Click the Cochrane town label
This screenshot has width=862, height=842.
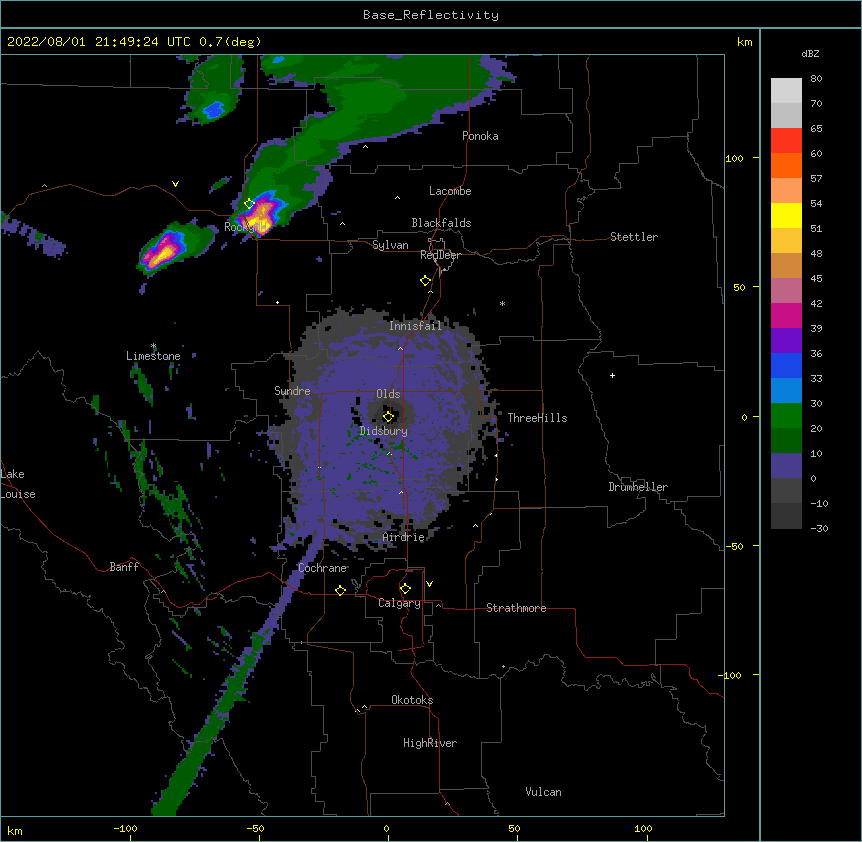[322, 568]
